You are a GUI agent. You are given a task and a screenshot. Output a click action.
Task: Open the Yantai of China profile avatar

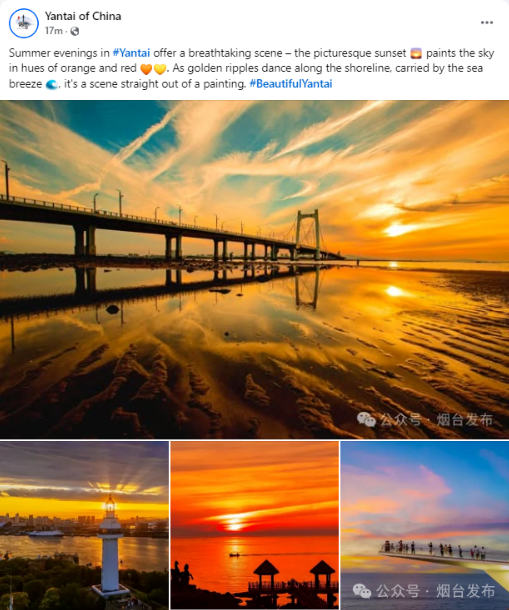[x=24, y=23]
